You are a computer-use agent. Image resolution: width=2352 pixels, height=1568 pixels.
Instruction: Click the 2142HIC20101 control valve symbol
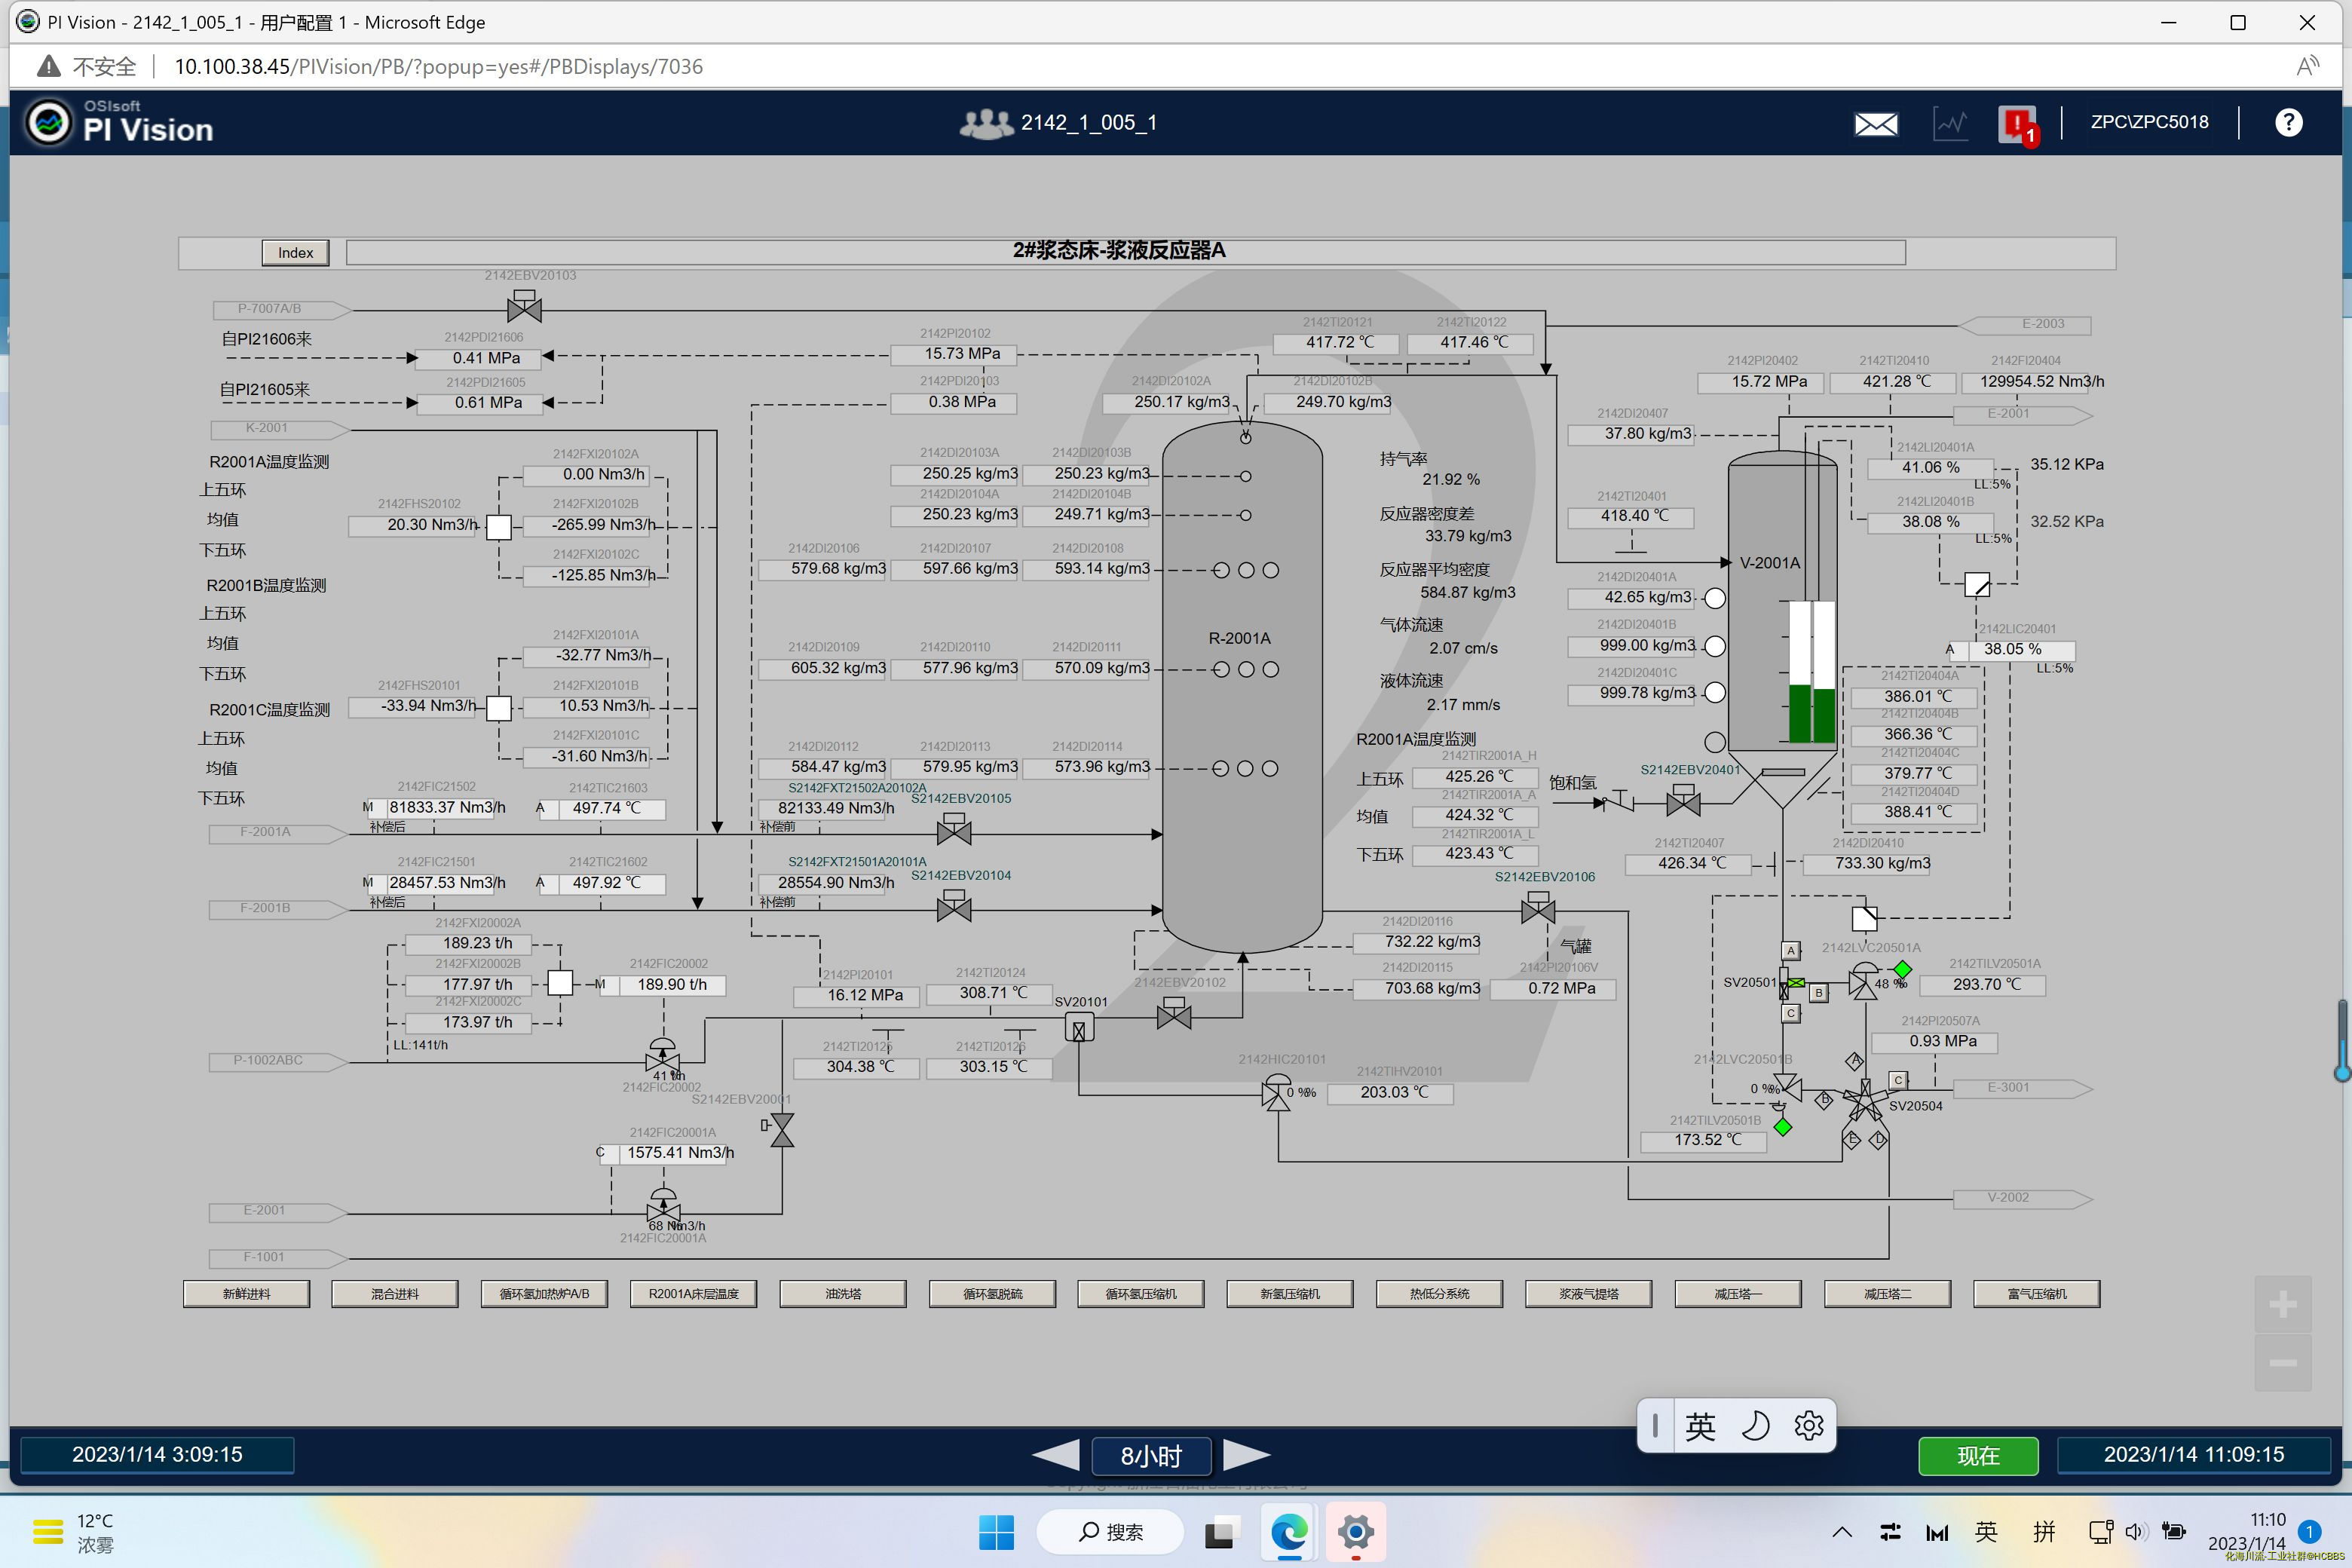[1276, 1093]
